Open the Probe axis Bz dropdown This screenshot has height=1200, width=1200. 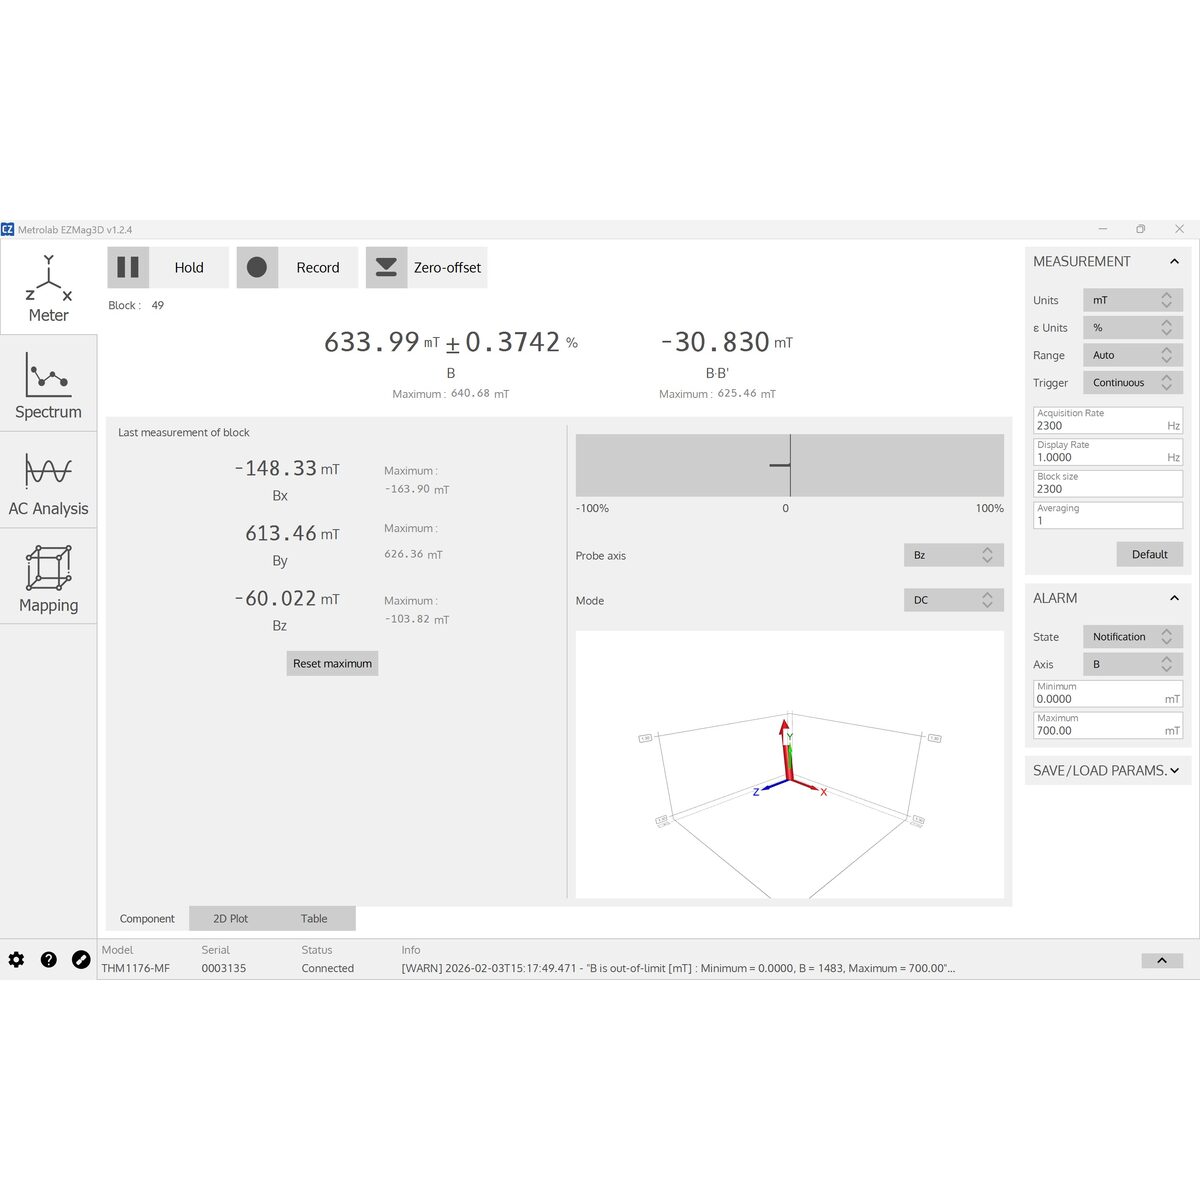(x=954, y=555)
